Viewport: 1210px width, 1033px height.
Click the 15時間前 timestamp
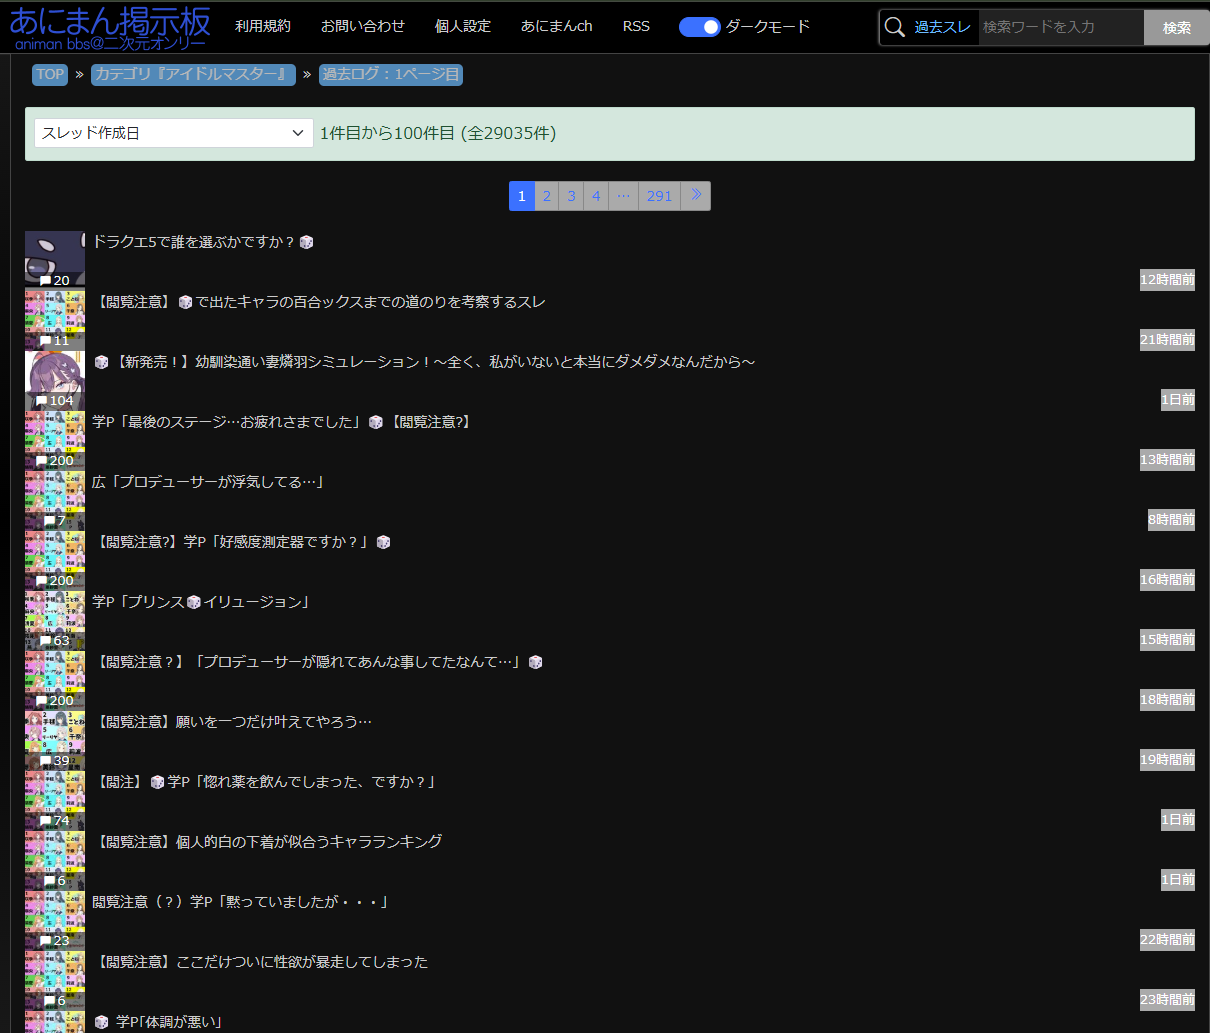(x=1167, y=640)
